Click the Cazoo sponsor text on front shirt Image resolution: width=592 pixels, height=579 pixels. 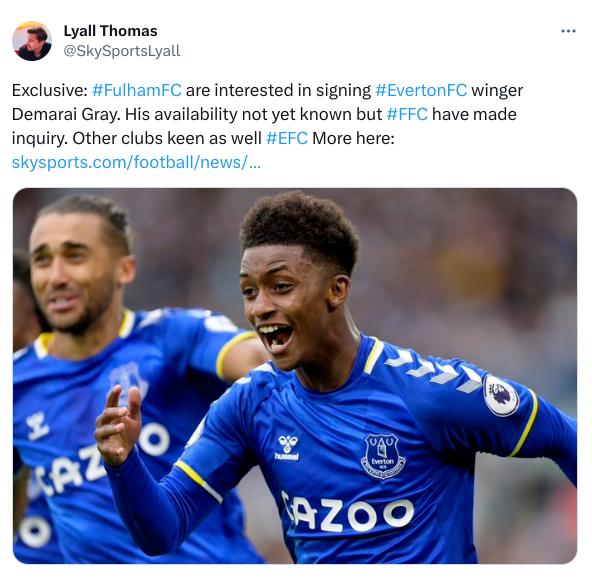348,512
